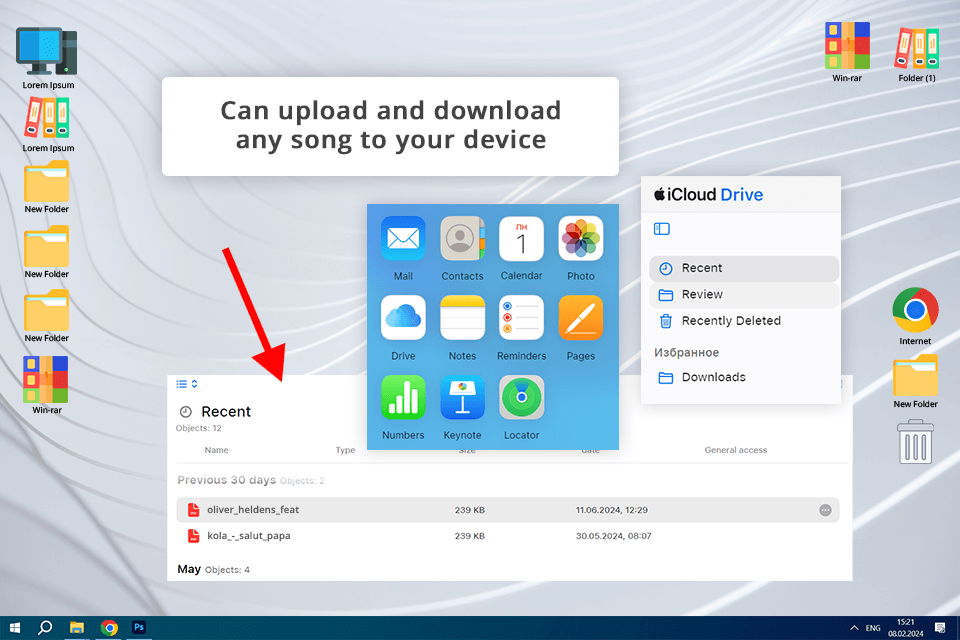
Task: Click the Previous 30 days heading
Action: [227, 480]
